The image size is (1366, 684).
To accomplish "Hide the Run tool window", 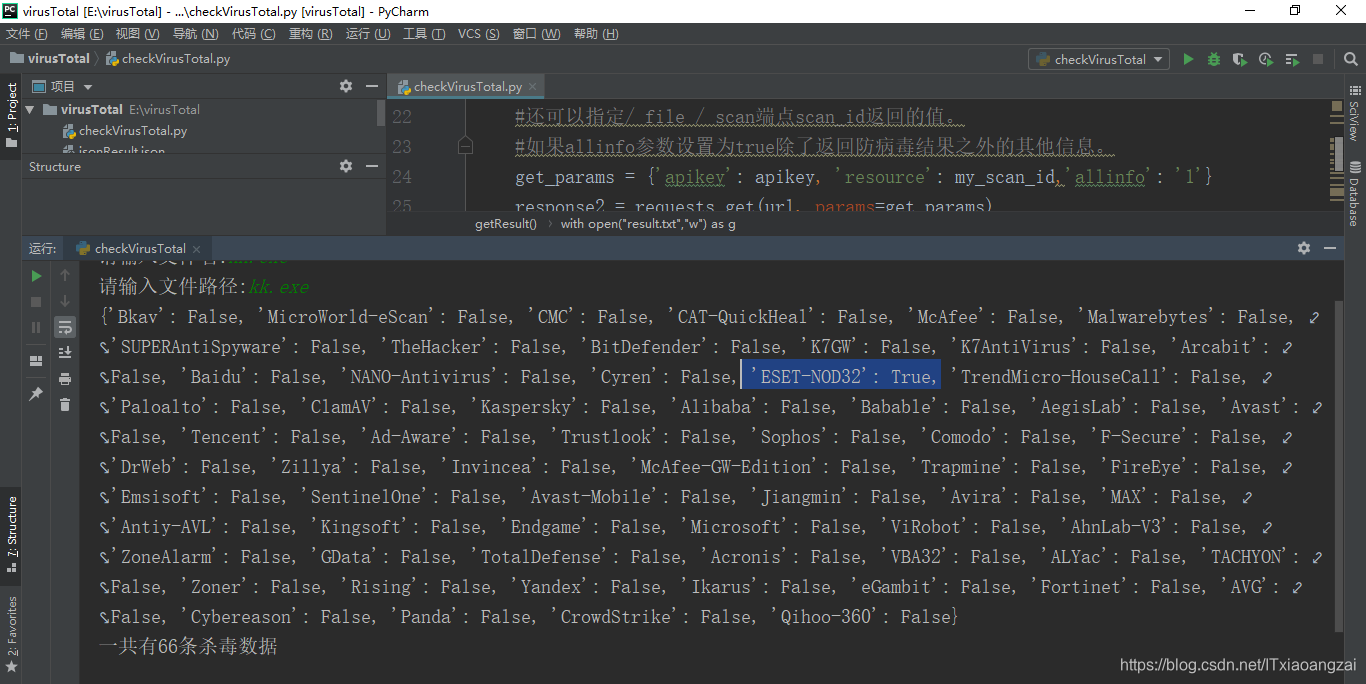I will [x=1330, y=247].
